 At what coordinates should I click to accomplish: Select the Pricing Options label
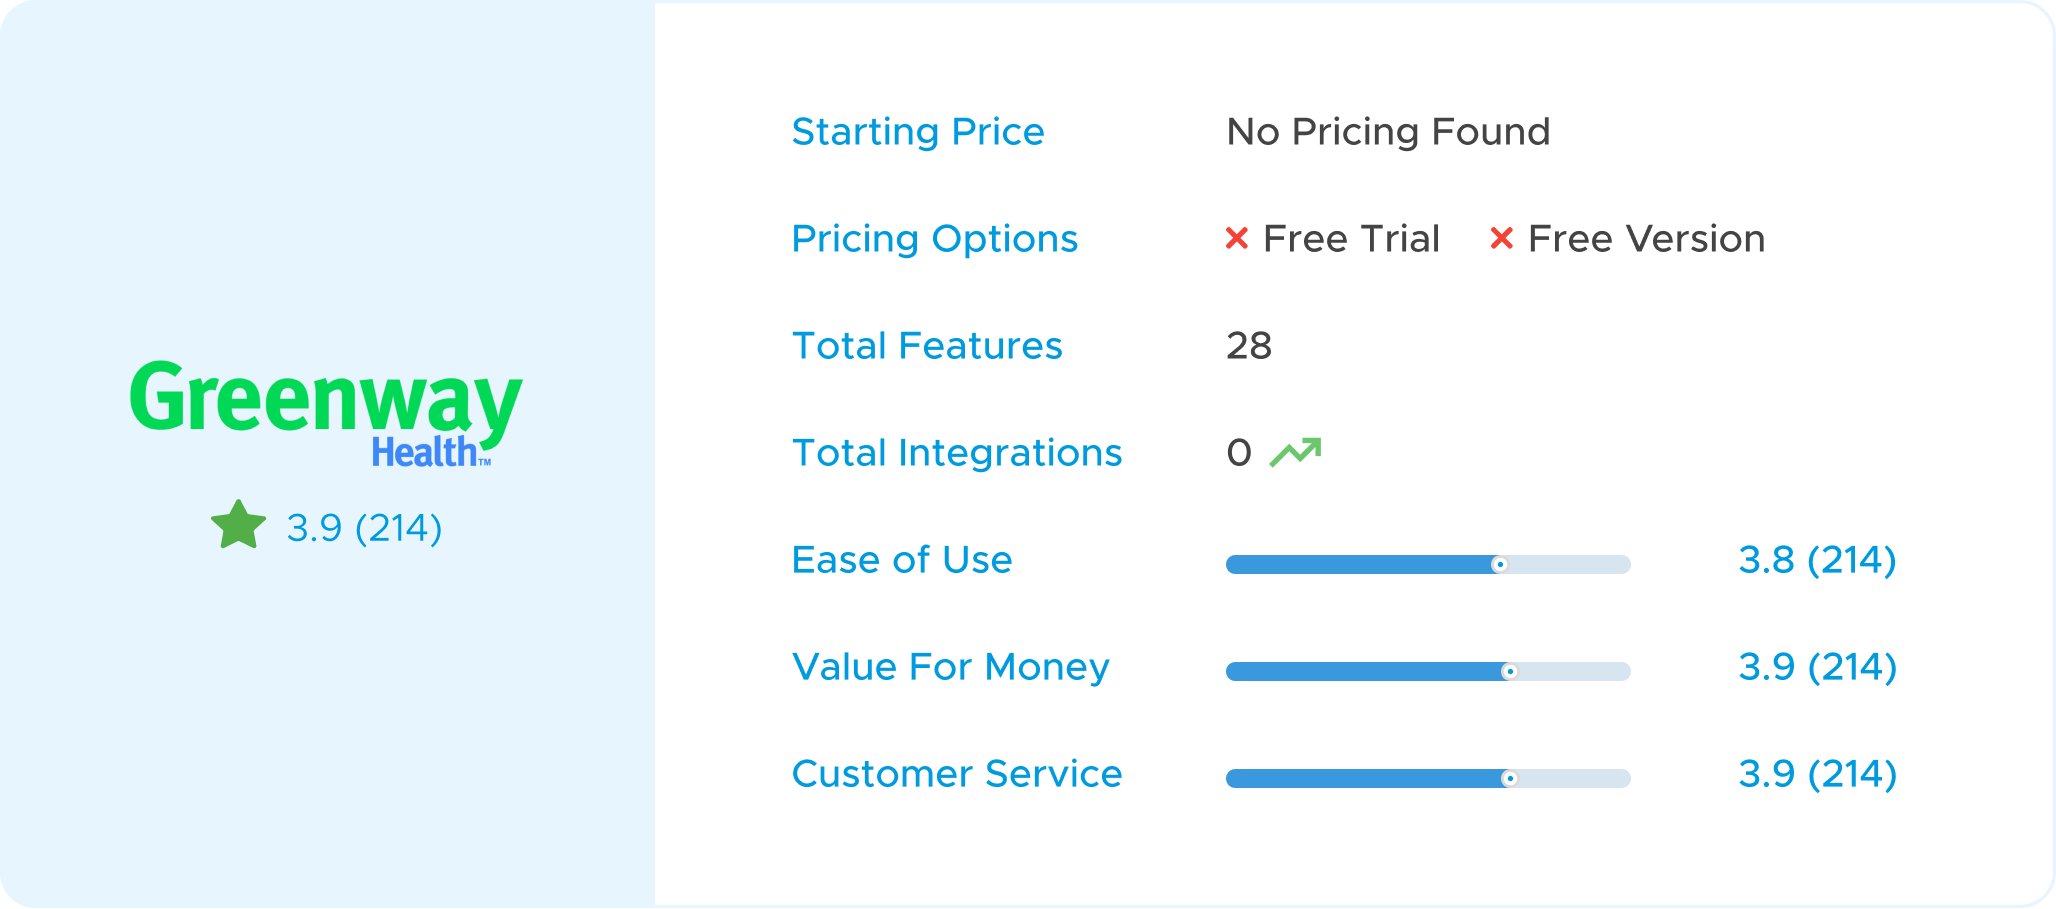click(935, 239)
